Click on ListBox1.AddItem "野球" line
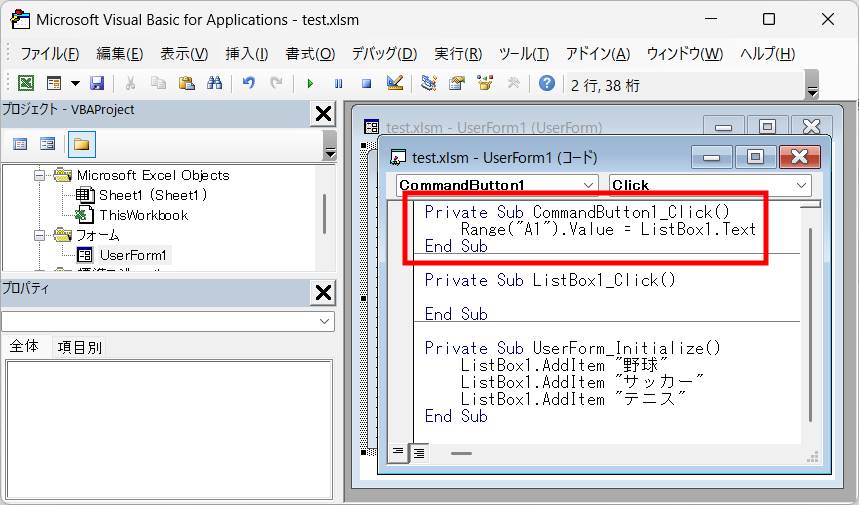 pos(564,365)
